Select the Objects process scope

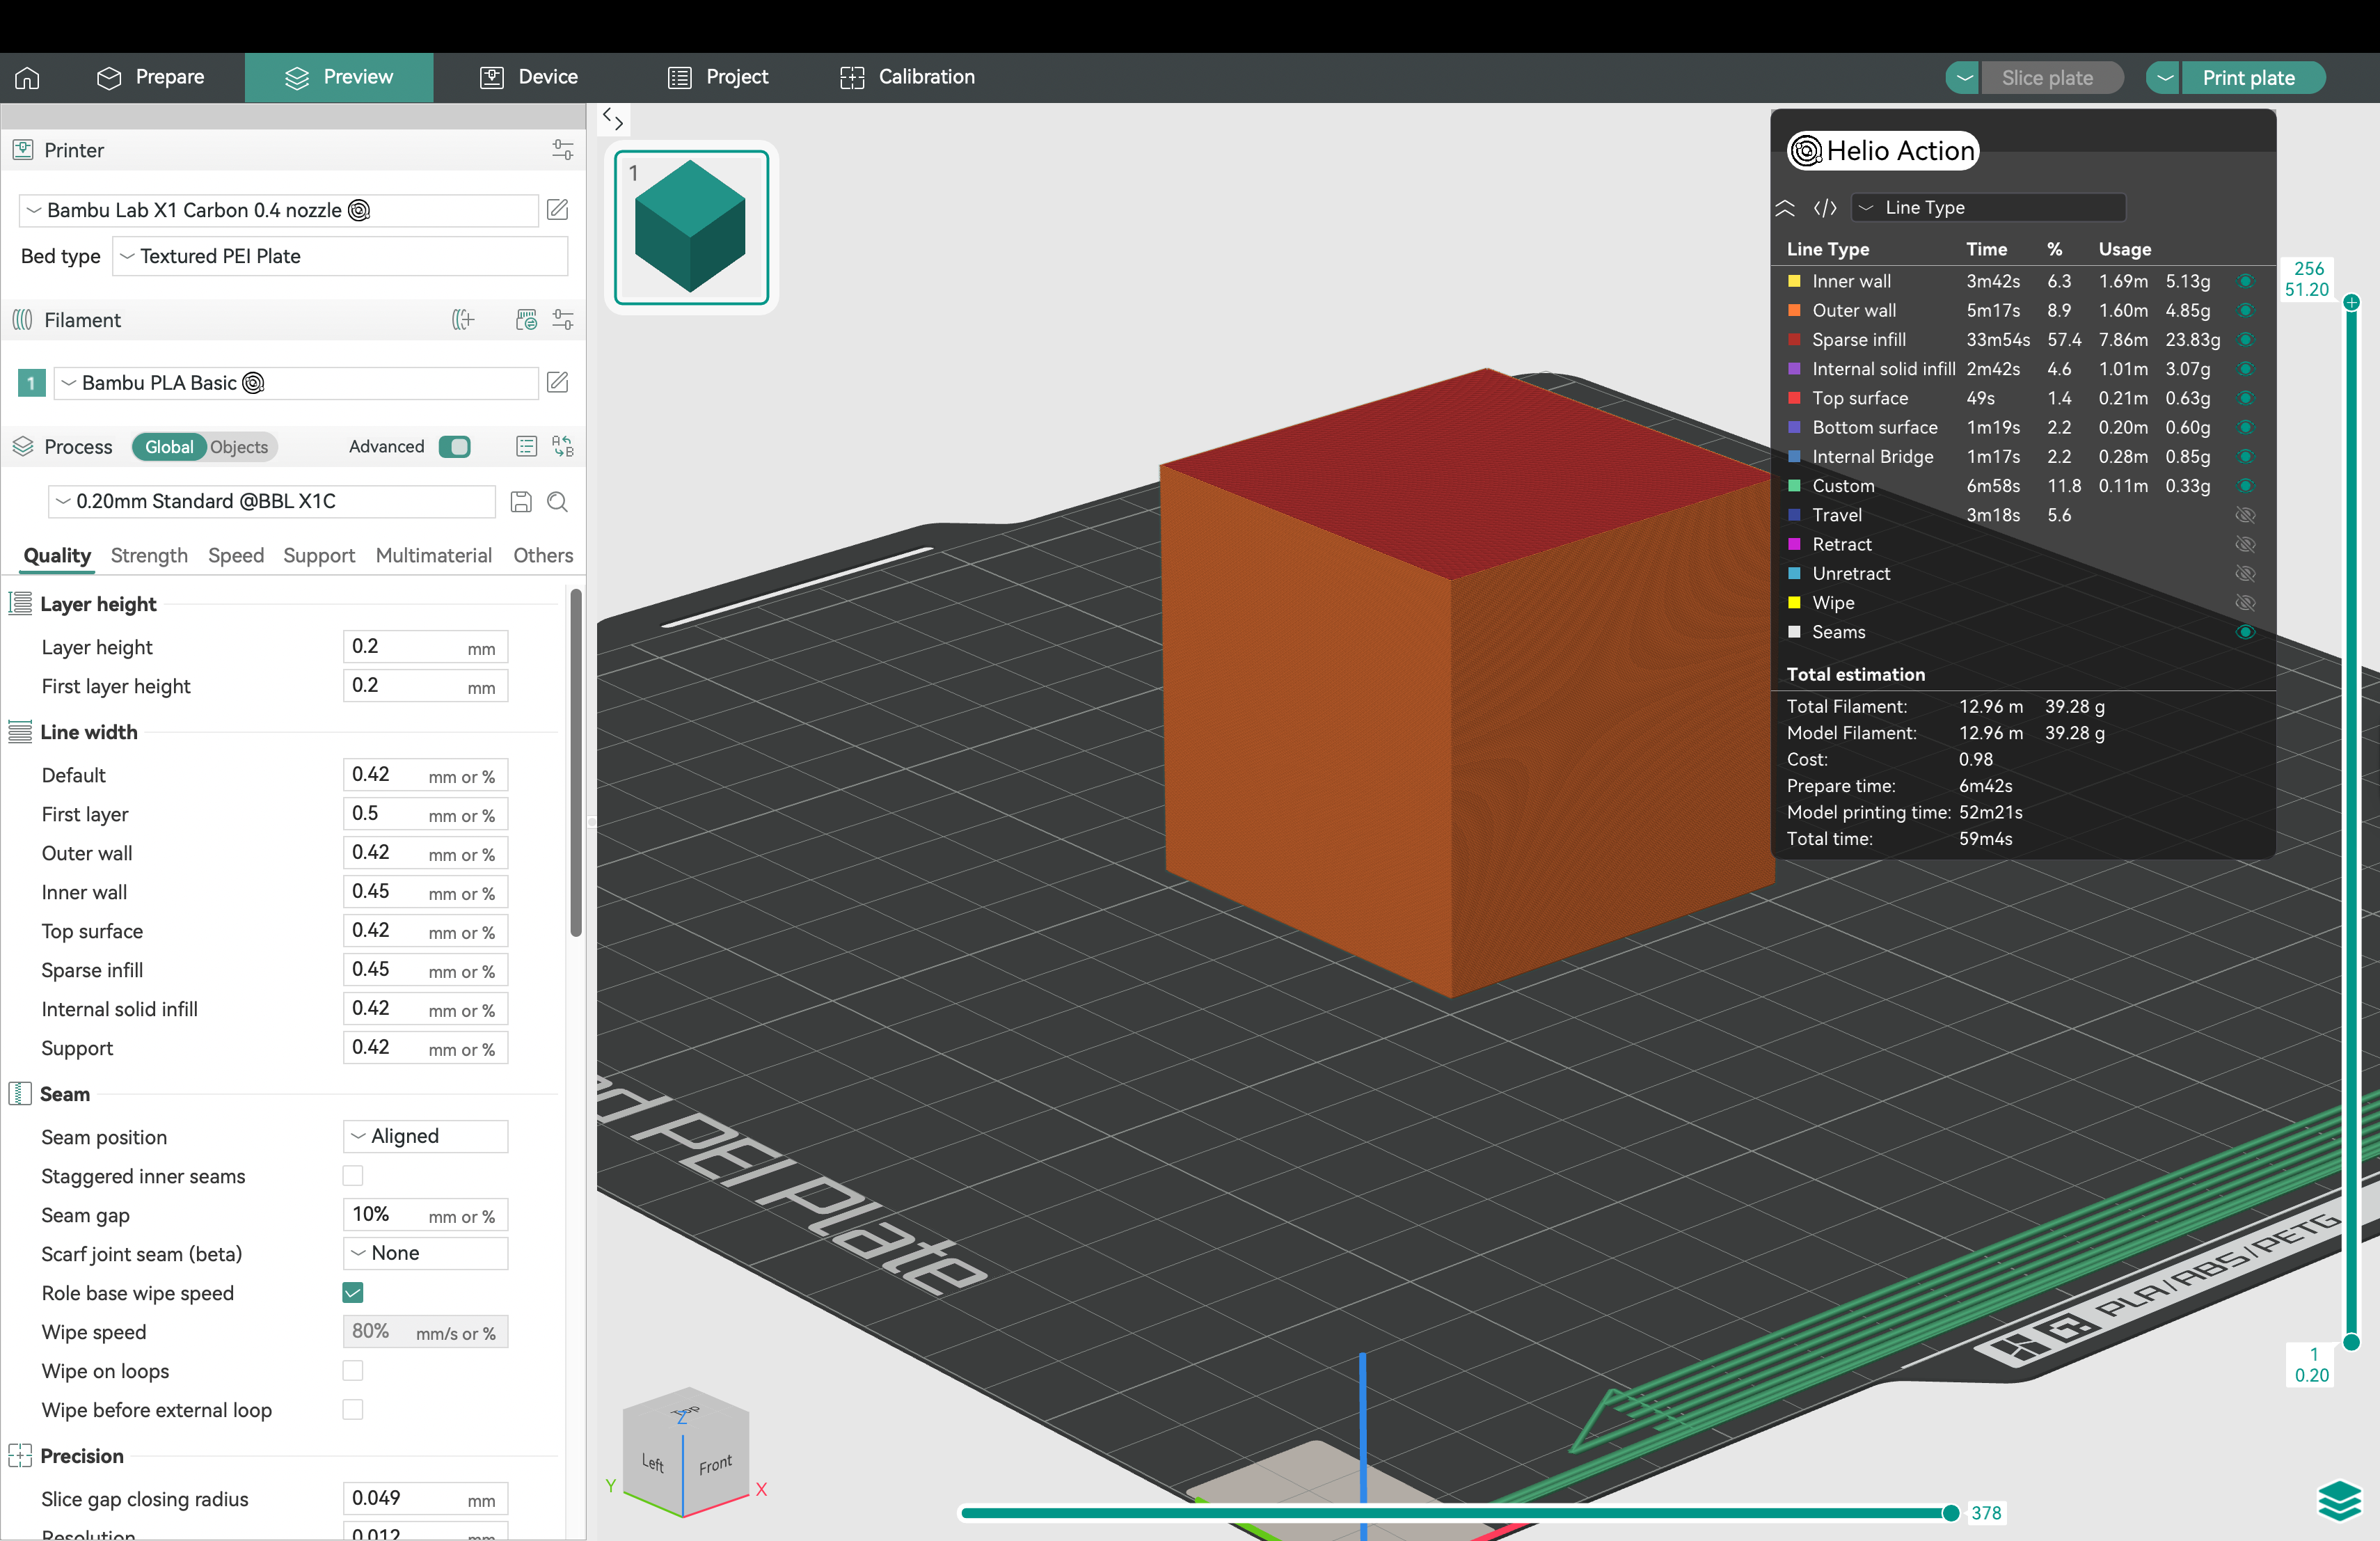point(239,446)
